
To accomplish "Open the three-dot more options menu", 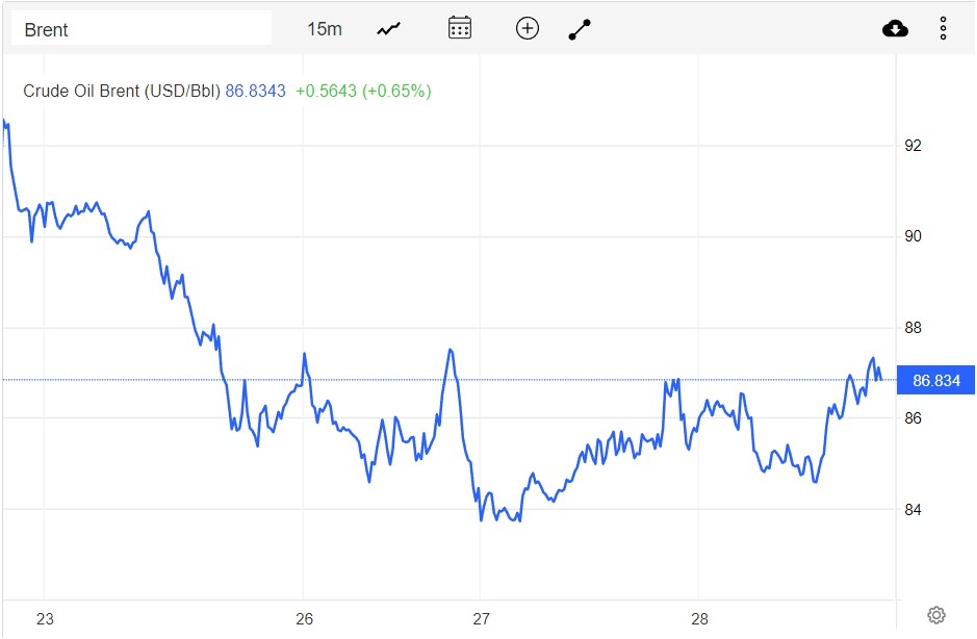I will click(943, 28).
